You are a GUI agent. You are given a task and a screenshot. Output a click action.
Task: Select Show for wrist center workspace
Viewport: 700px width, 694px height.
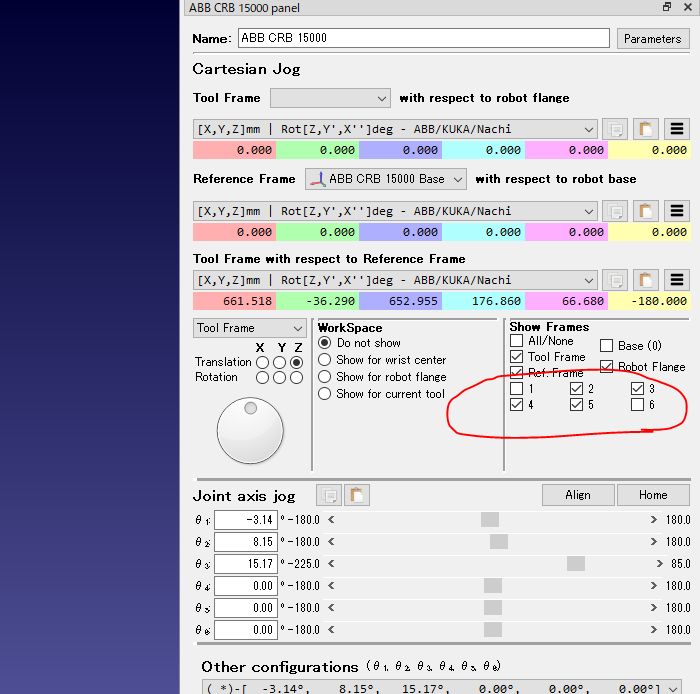(x=324, y=360)
